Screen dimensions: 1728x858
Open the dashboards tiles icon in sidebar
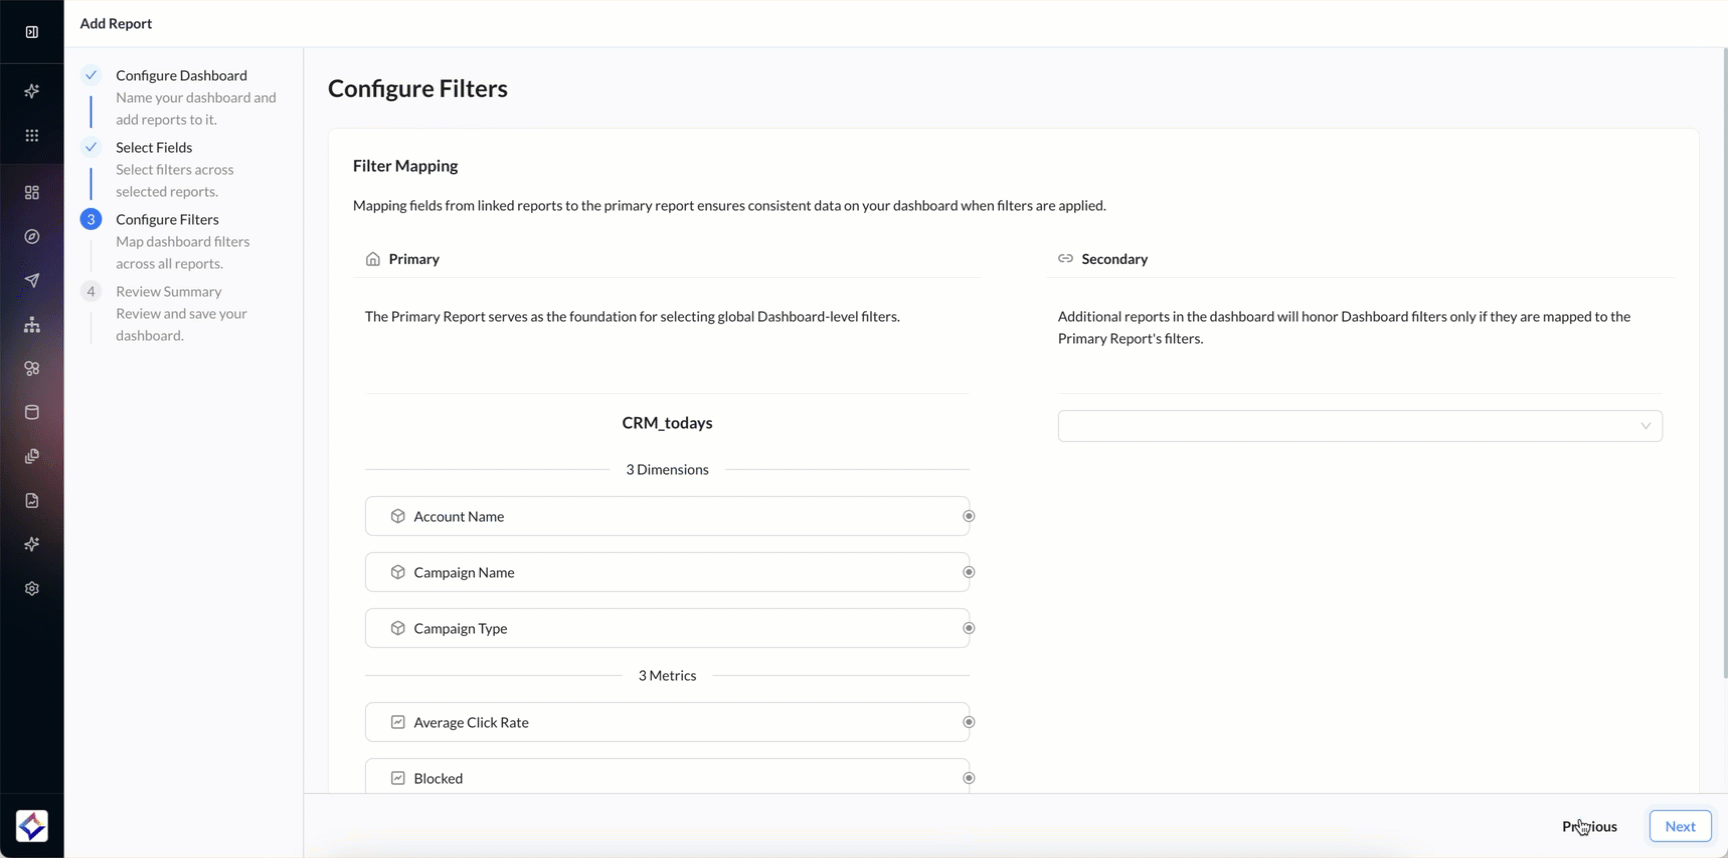click(x=32, y=192)
